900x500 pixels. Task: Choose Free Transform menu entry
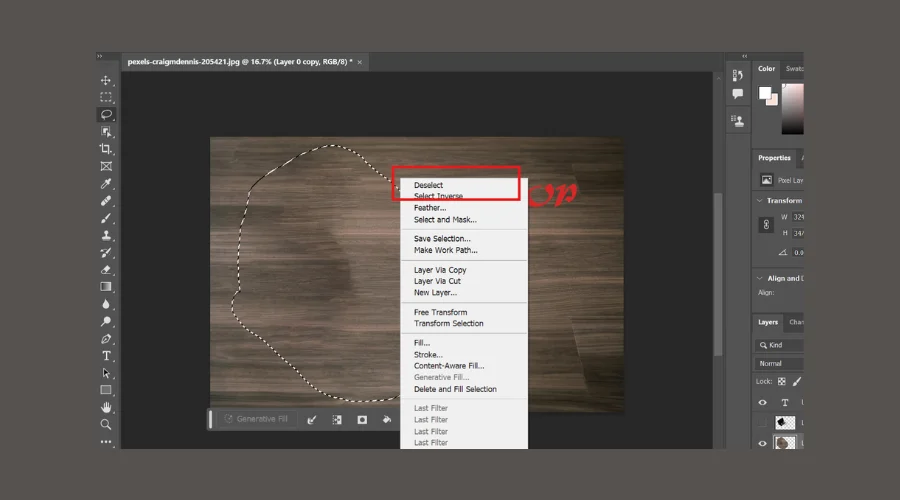pos(440,312)
